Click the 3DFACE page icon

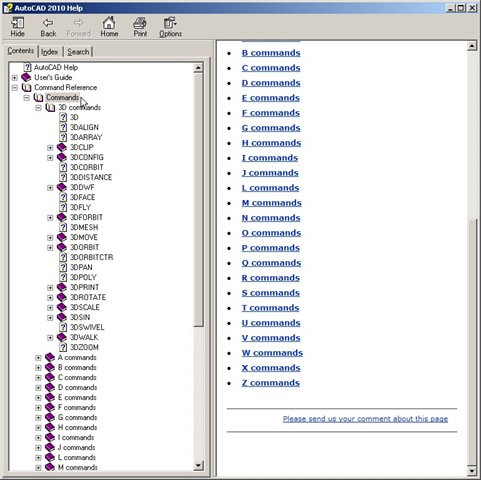click(x=63, y=197)
